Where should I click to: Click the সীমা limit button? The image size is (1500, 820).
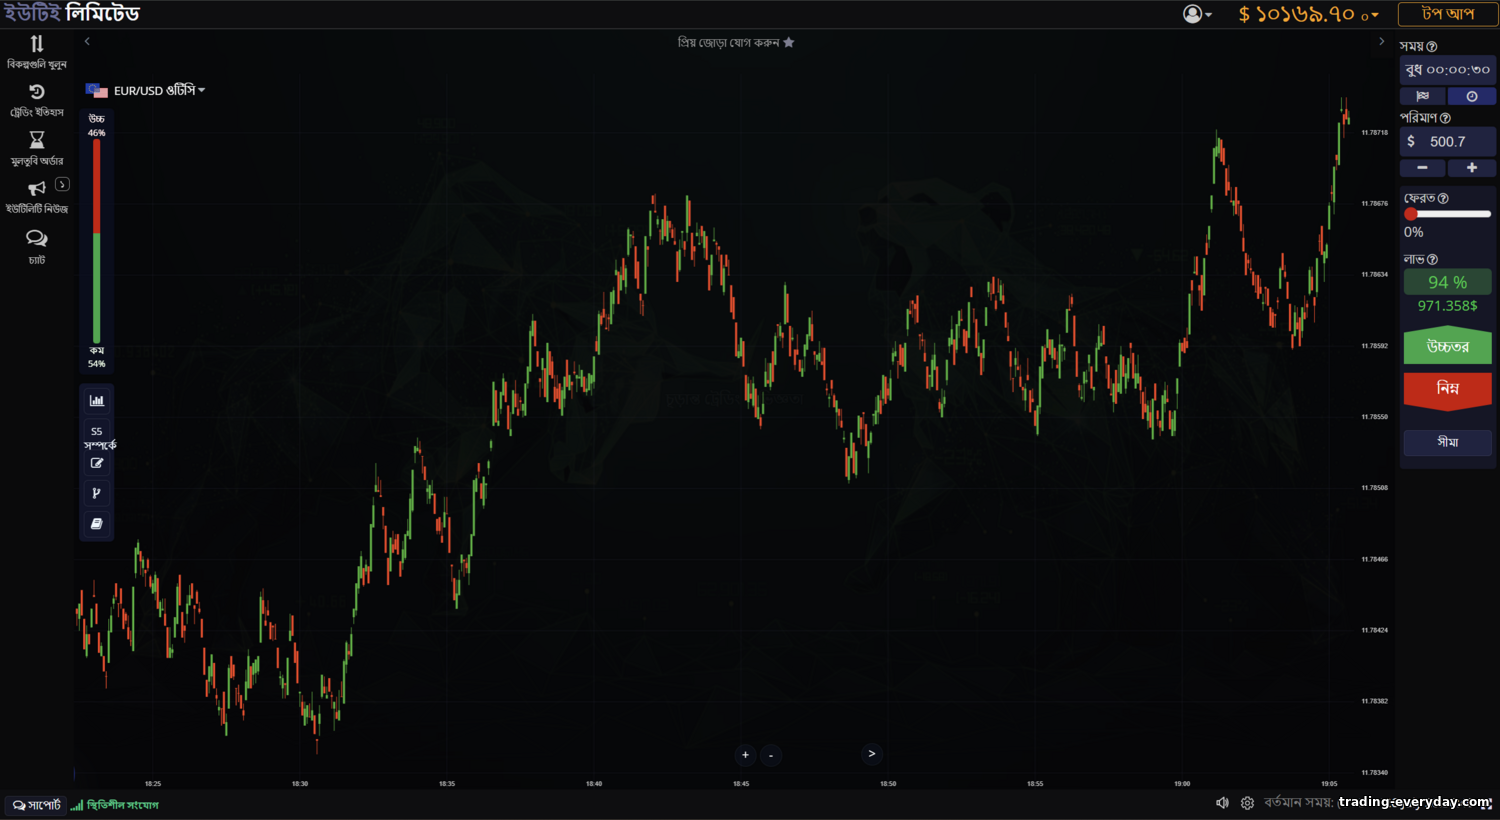coord(1448,442)
